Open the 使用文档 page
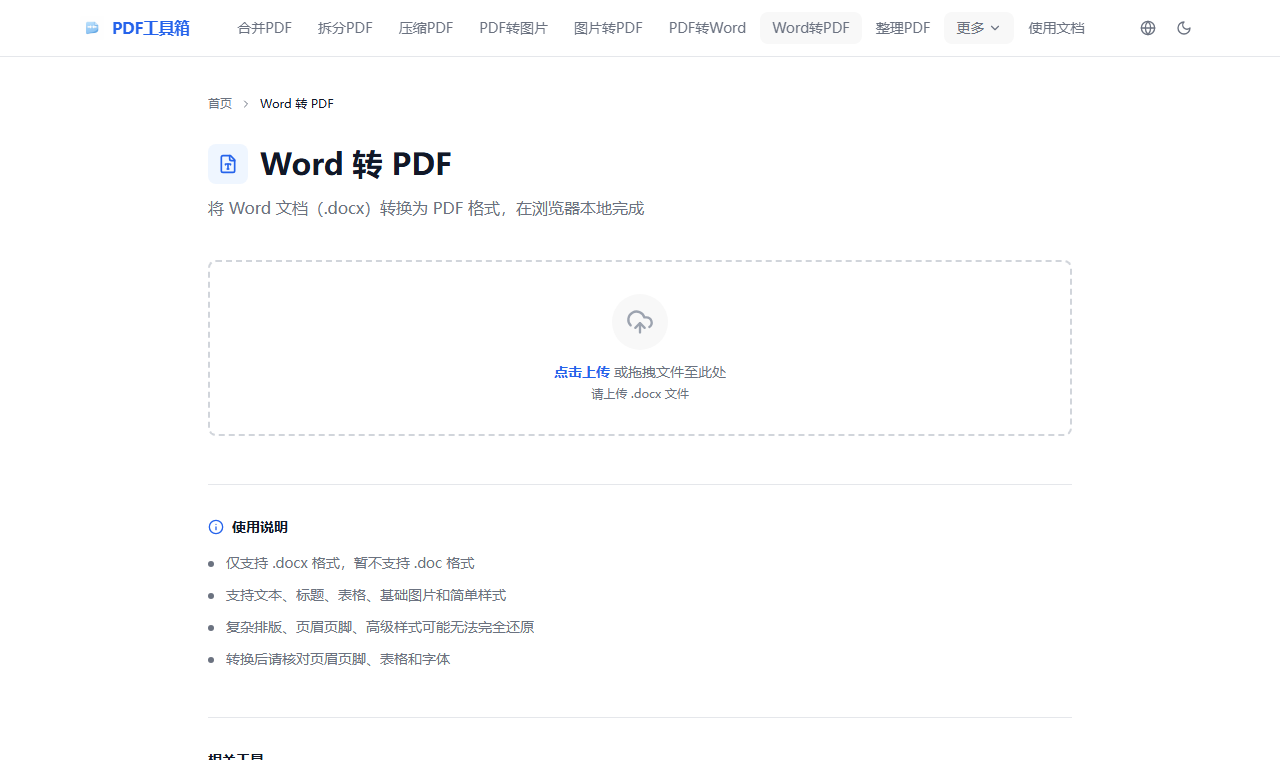 [x=1056, y=28]
